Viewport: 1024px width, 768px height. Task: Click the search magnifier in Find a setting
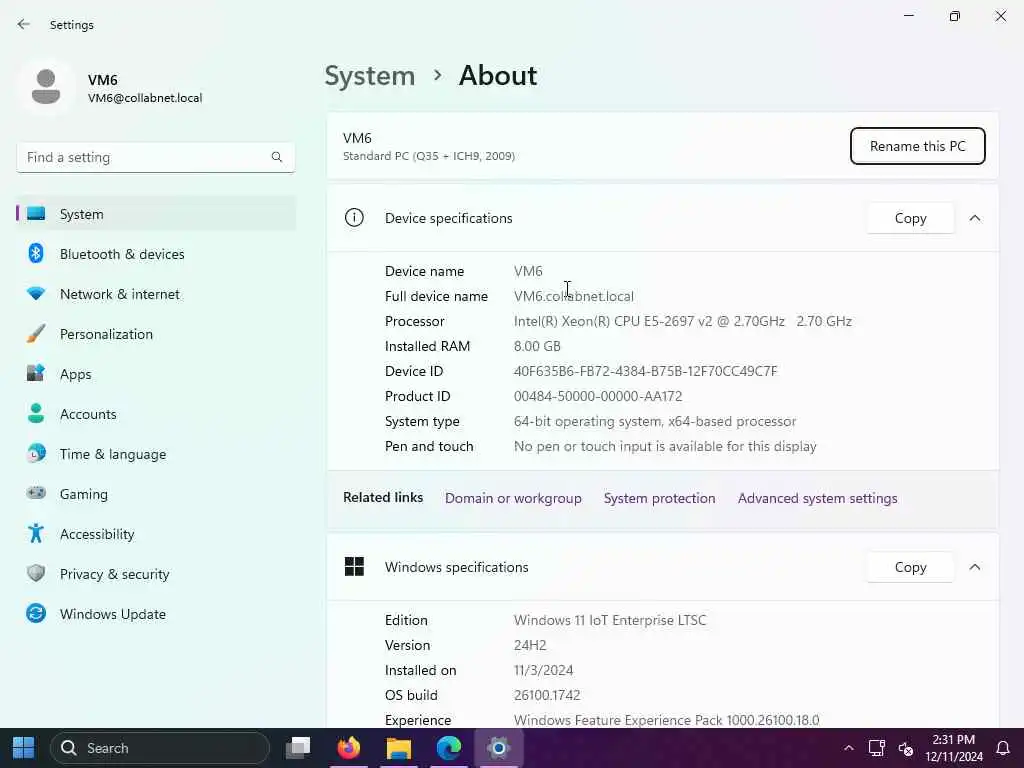(277, 157)
